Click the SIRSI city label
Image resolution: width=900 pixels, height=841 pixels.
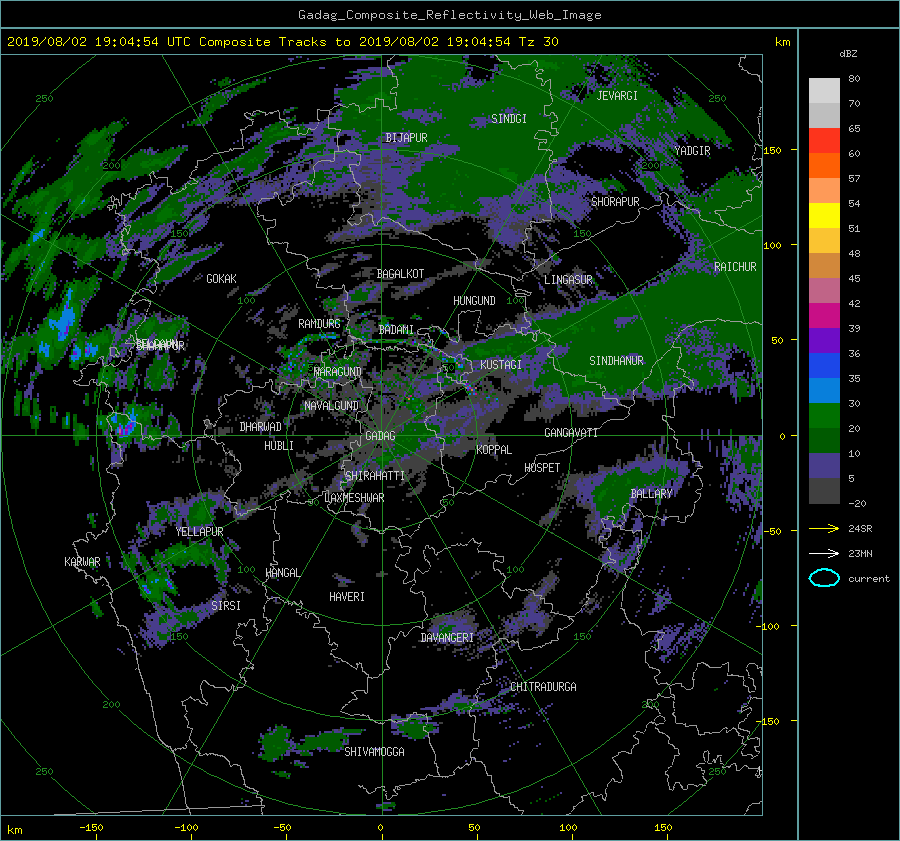226,606
